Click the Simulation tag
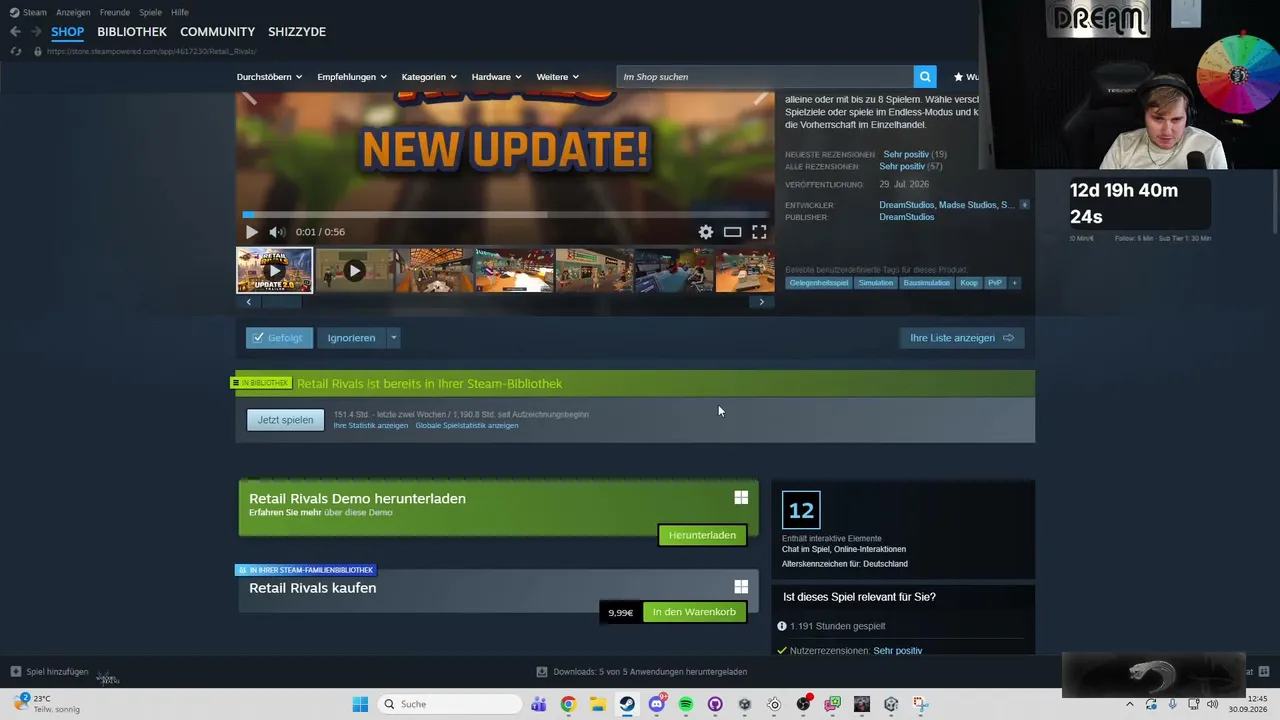The image size is (1280, 720). click(x=876, y=283)
